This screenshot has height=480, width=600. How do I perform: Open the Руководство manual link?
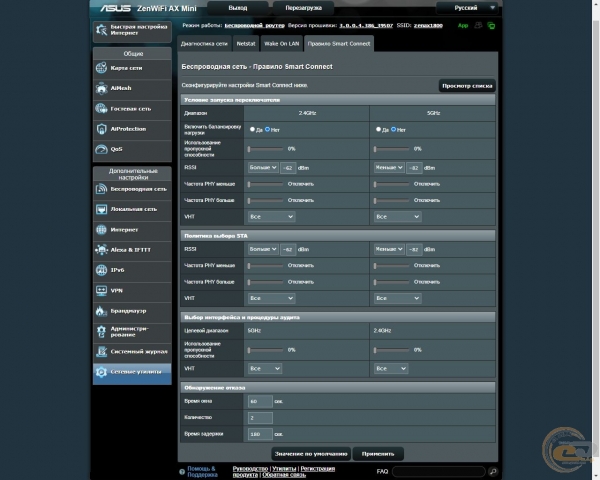click(250, 469)
